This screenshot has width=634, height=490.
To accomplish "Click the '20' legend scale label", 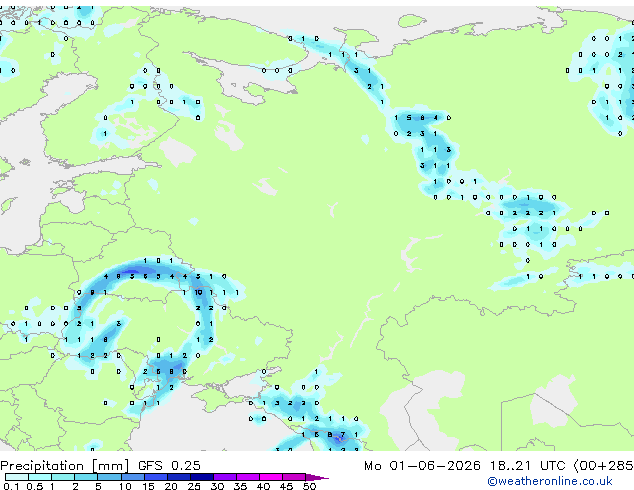I will point(171,486).
